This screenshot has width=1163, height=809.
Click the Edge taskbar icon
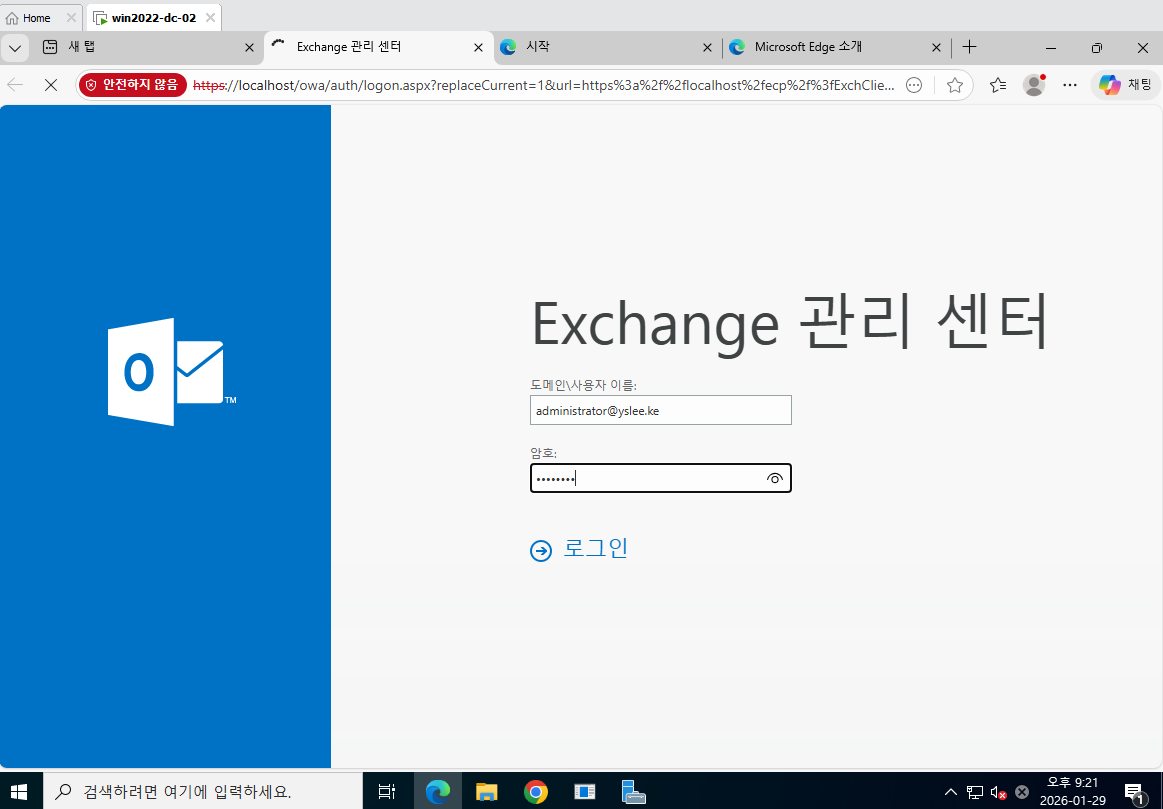pos(438,792)
